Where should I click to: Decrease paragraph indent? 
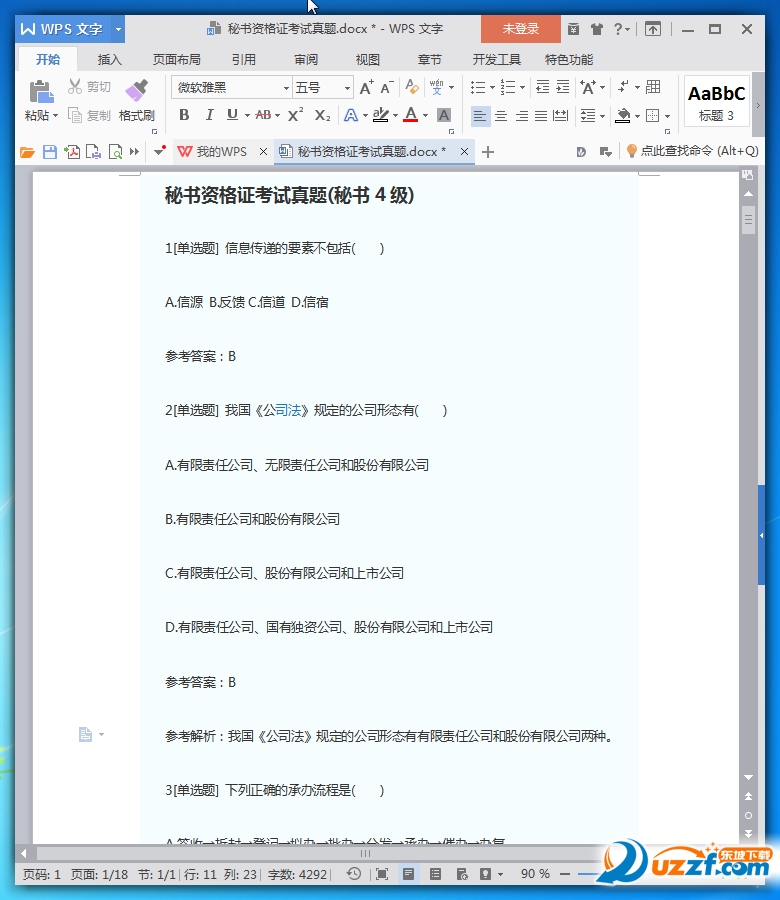point(542,87)
